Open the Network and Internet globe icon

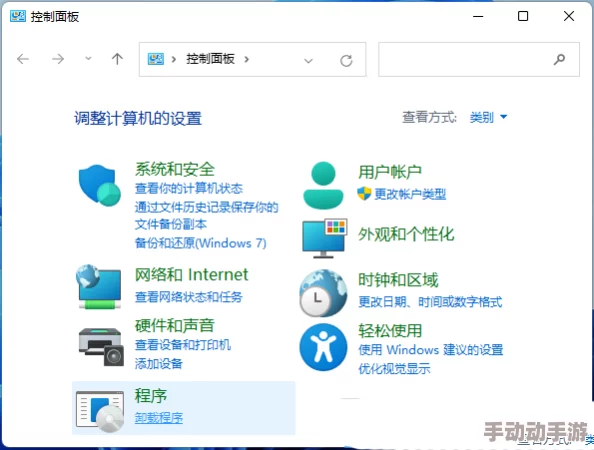pos(99,287)
